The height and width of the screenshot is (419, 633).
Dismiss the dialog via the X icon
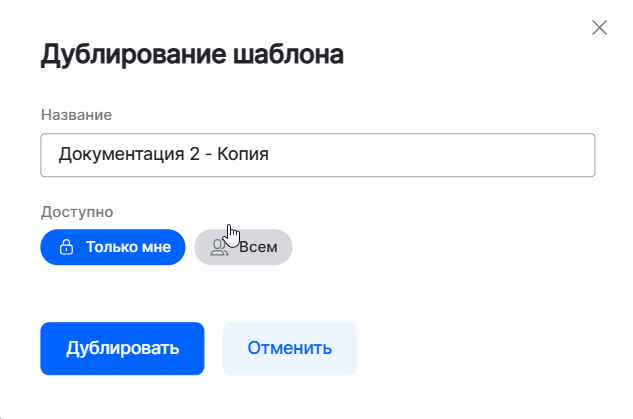click(x=600, y=27)
